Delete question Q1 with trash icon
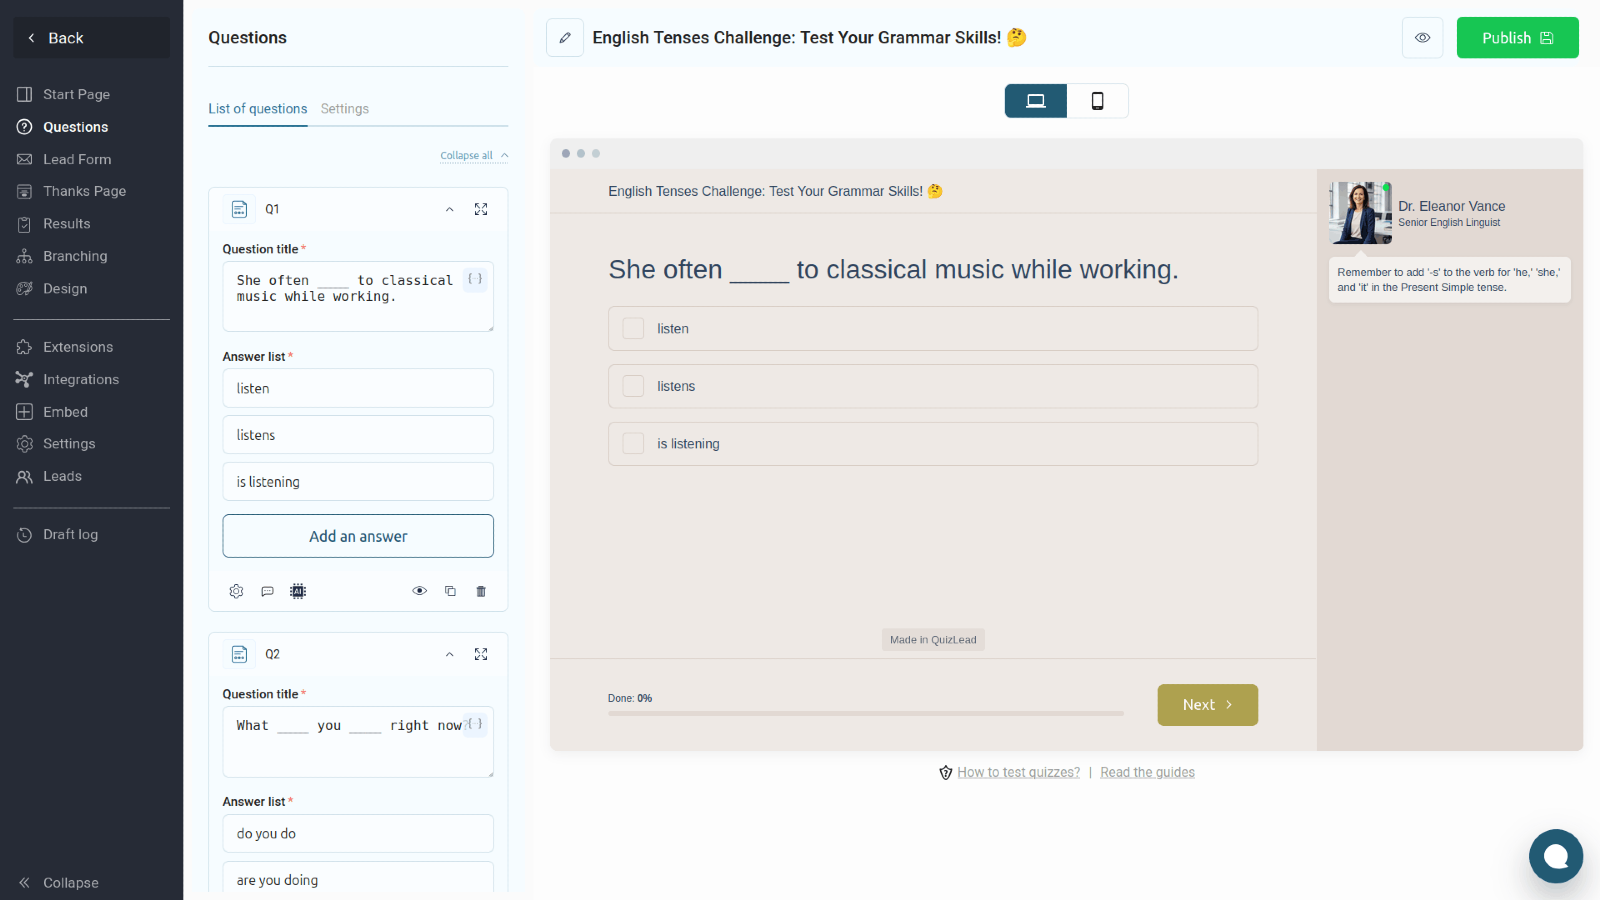 (x=481, y=591)
